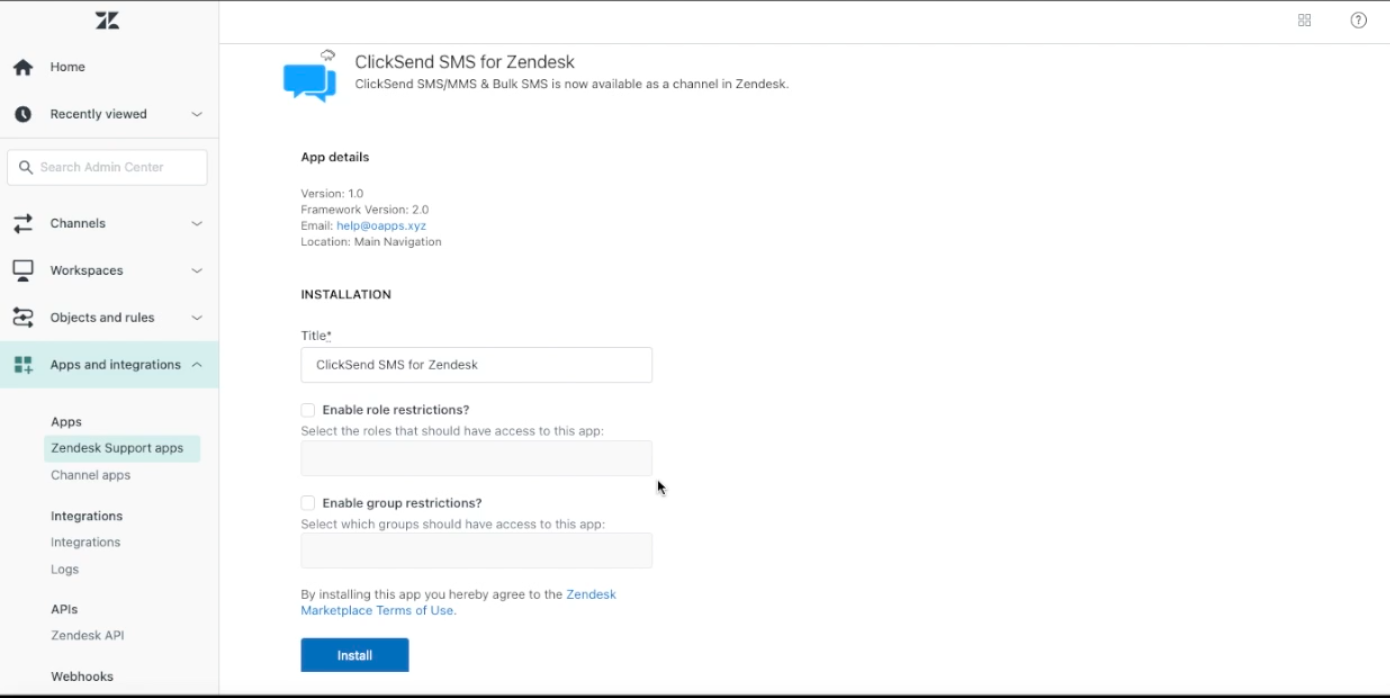This screenshot has width=1390, height=698.
Task: Click the "Location: Main Navigation" text
Action: click(371, 242)
